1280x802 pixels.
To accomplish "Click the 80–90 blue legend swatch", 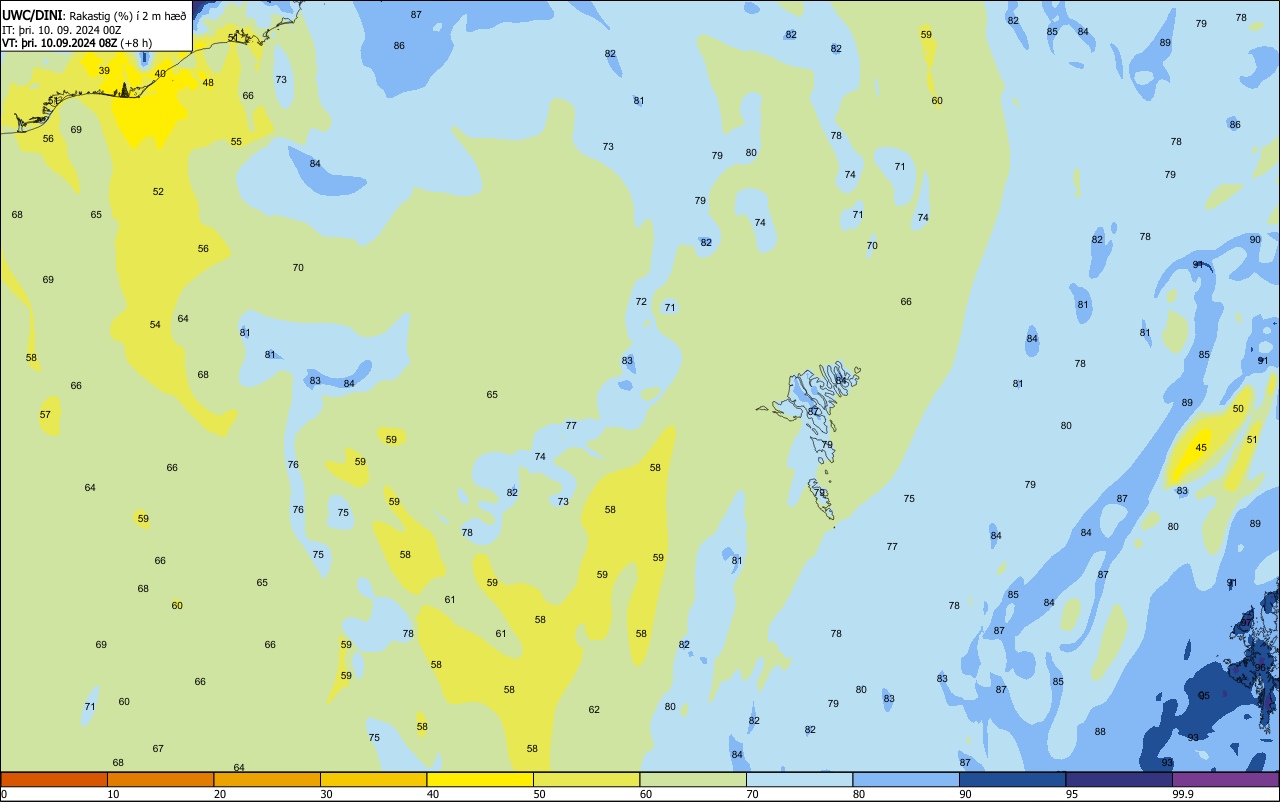I will 906,779.
